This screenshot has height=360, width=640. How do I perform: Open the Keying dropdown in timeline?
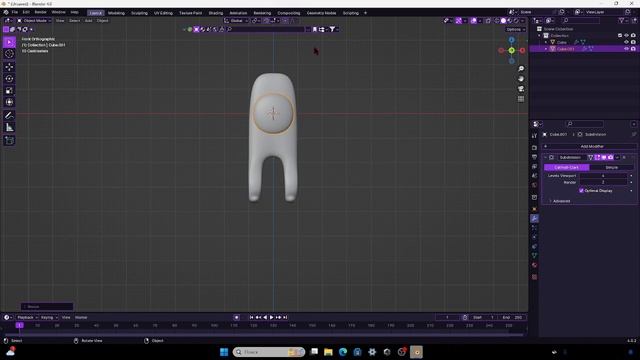49,318
